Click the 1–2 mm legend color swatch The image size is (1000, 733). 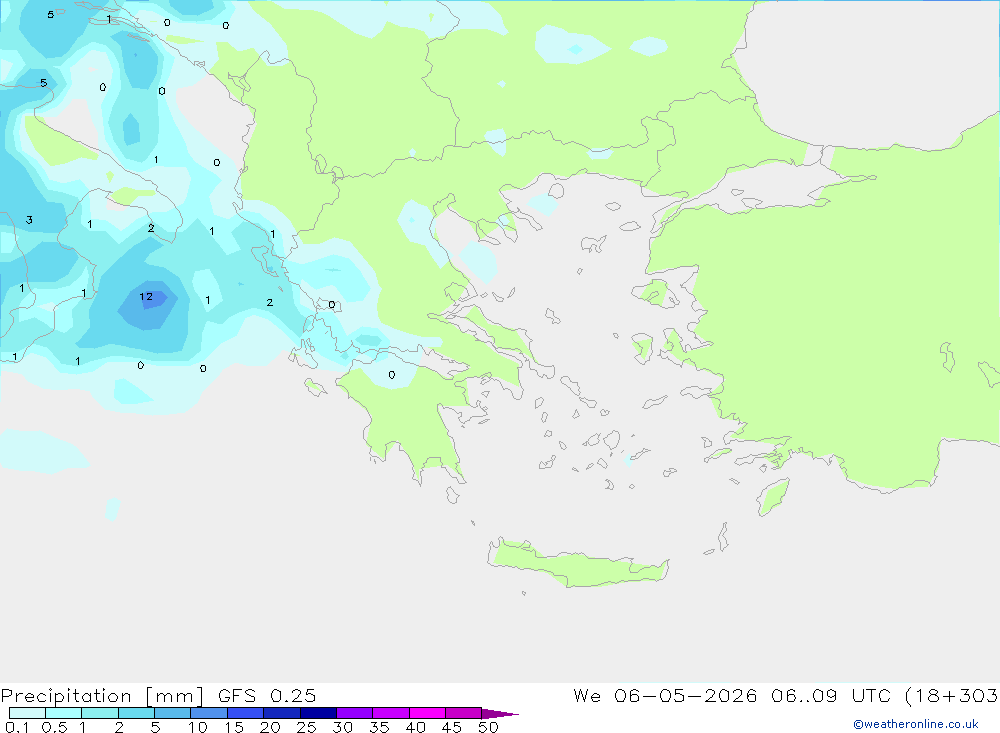[100, 713]
